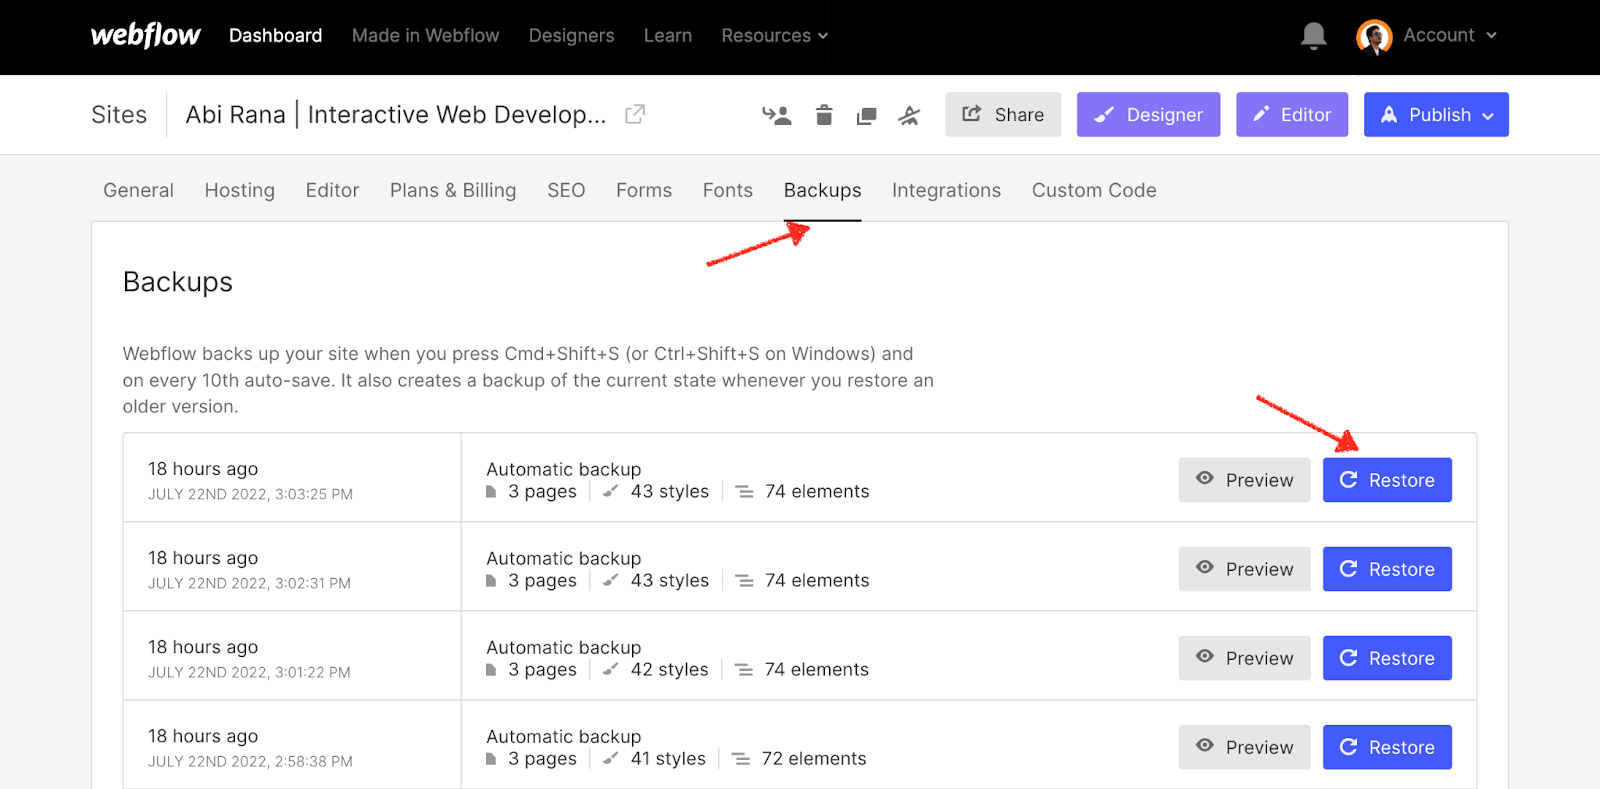Restore the 3:01:22 PM backup
Image resolution: width=1600 pixels, height=789 pixels.
pos(1387,658)
